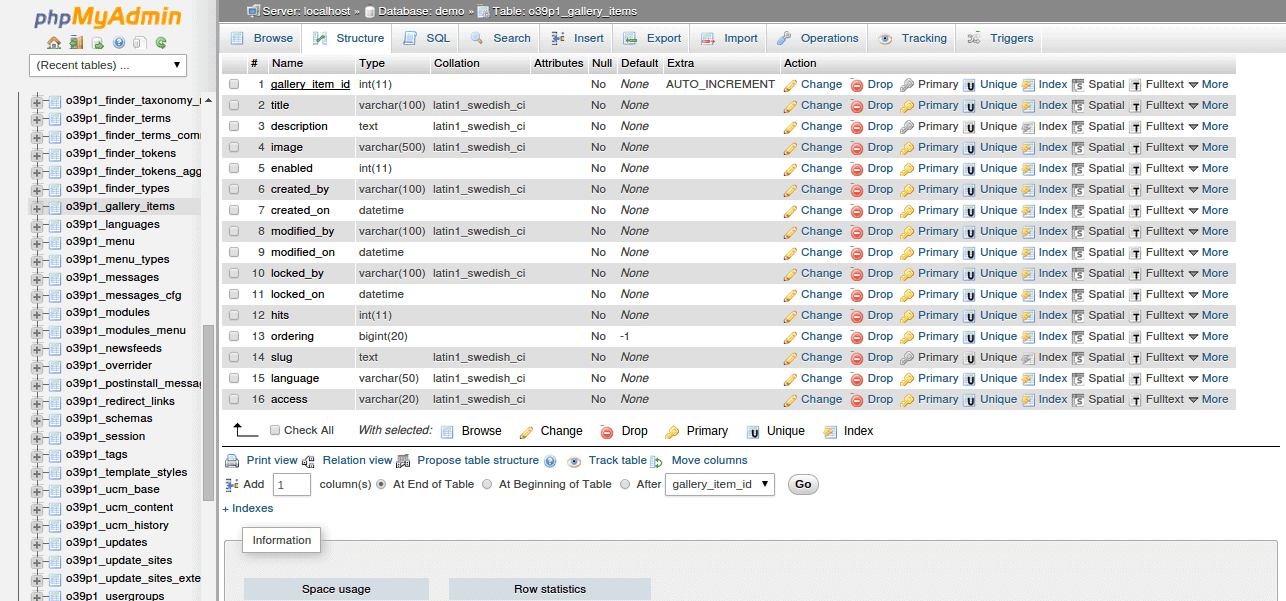Click the green reload navigation icon
Image resolution: width=1286 pixels, height=601 pixels.
click(x=161, y=43)
